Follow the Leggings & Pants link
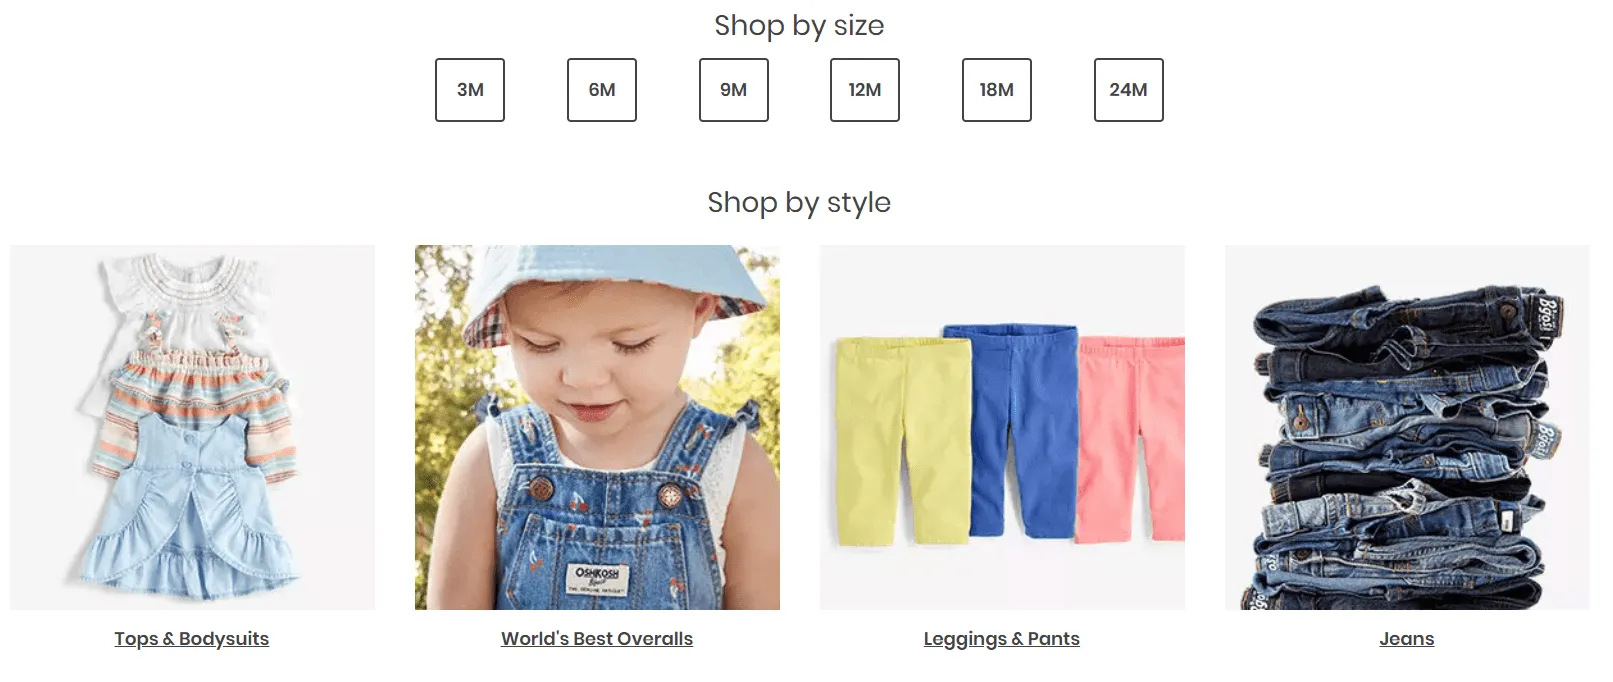 [x=1002, y=639]
